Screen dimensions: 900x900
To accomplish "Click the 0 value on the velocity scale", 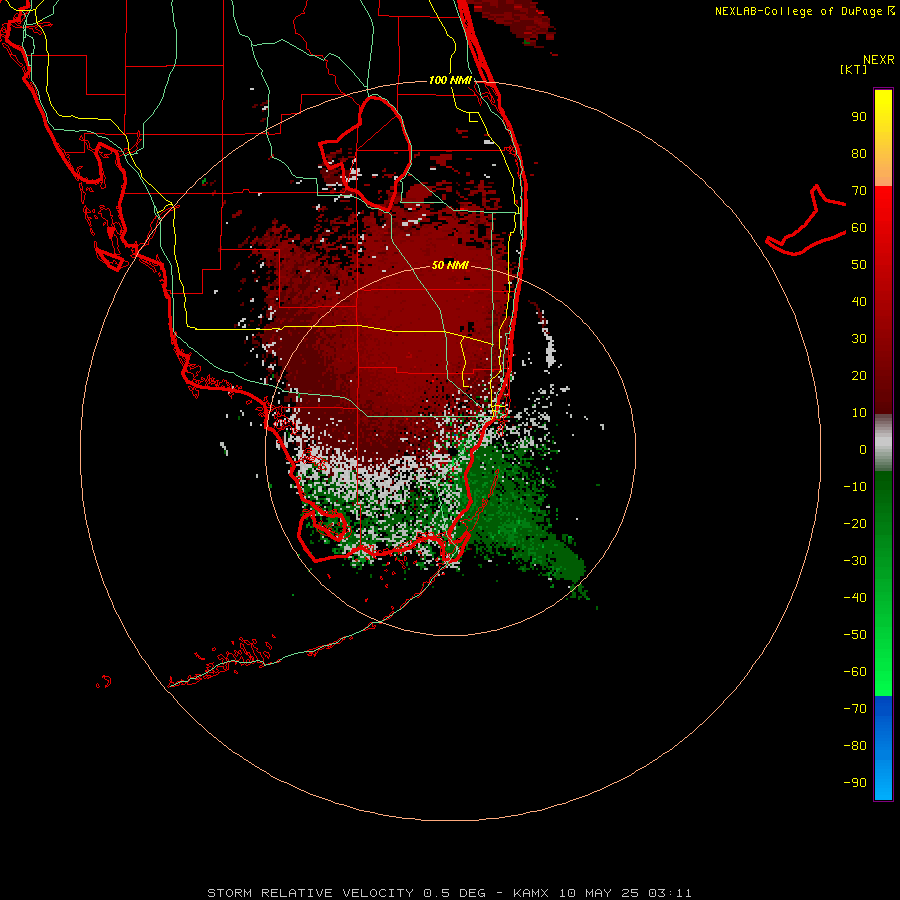I will click(x=863, y=449).
